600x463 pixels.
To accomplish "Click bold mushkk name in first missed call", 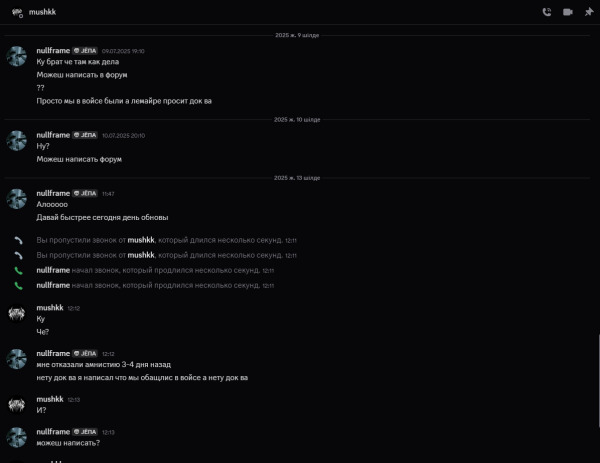I will click(x=141, y=240).
